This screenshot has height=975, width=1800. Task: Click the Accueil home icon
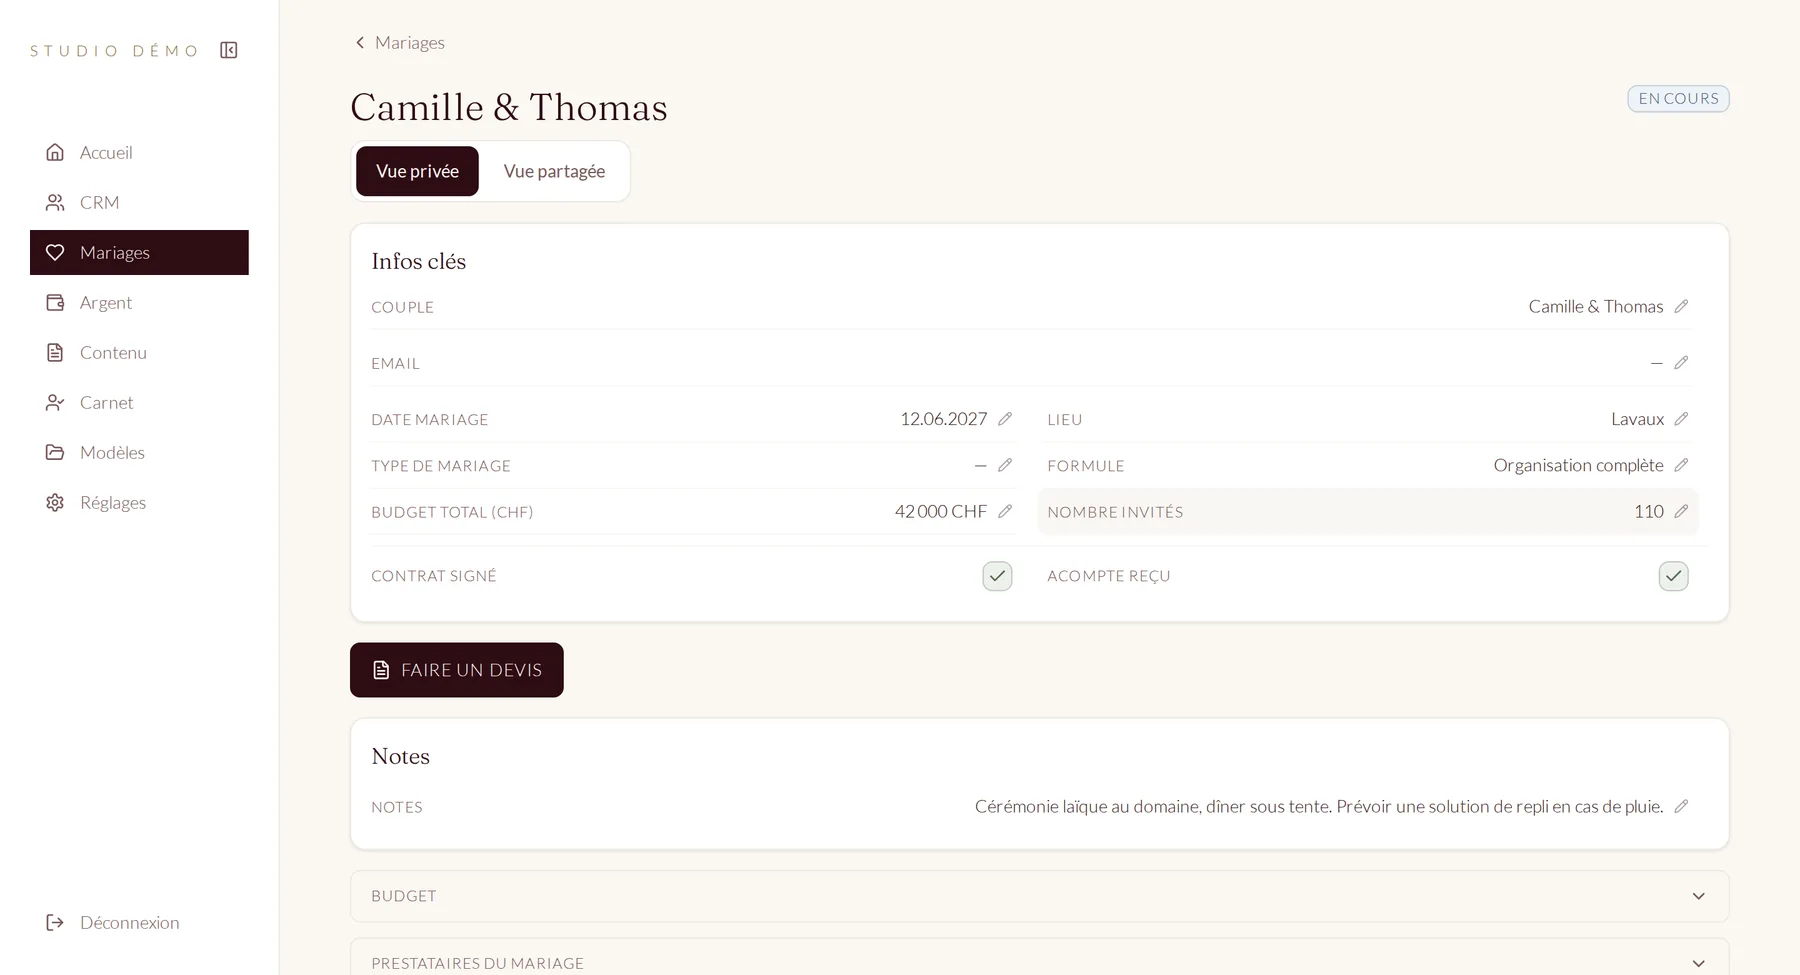[55, 152]
